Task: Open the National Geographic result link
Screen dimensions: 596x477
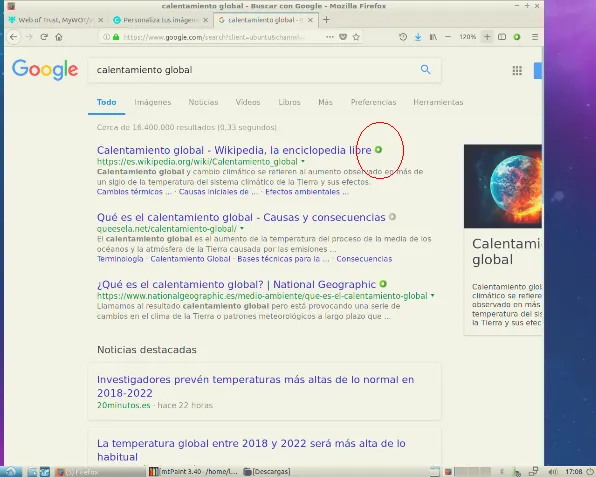Action: pyautogui.click(x=236, y=284)
